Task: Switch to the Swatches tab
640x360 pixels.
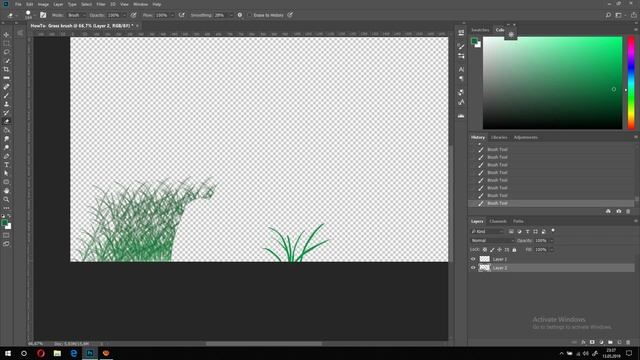Action: (480, 30)
